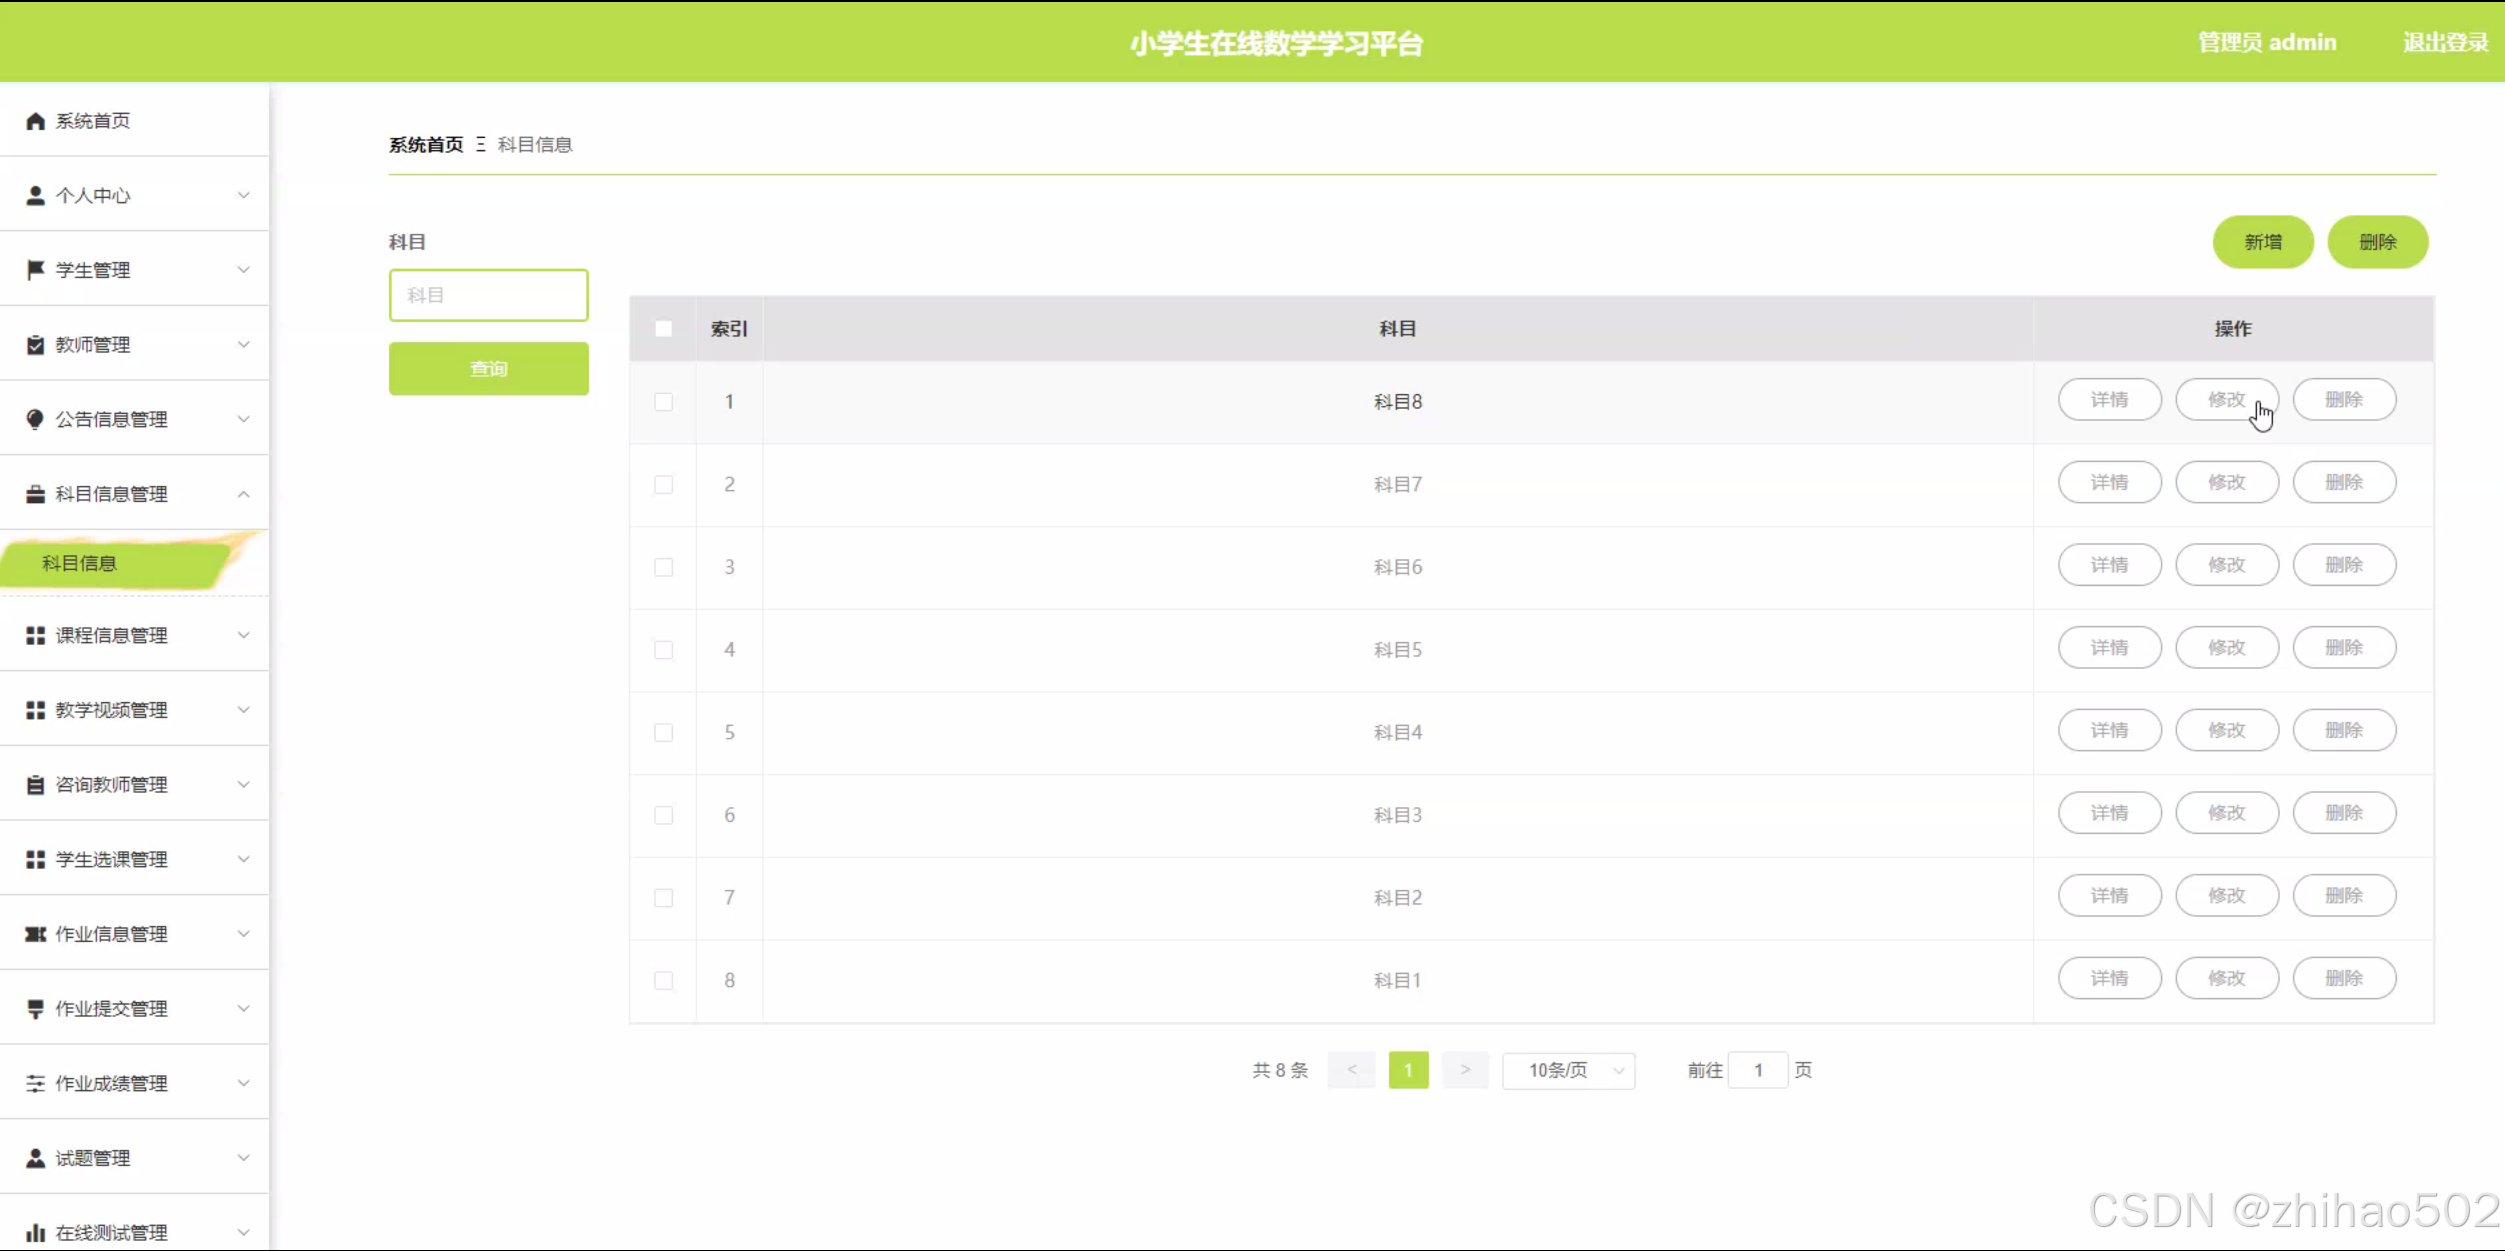This screenshot has width=2505, height=1251.
Task: Toggle the select-all checkbox in table header
Action: (663, 329)
